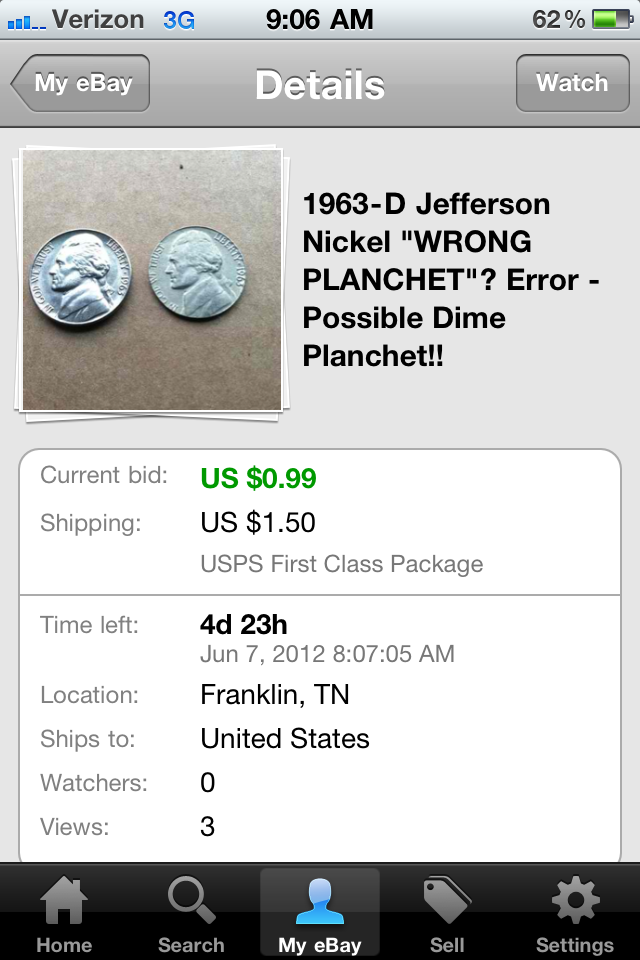Tap the time left 4d 23h
Image resolution: width=640 pixels, height=960 pixels.
click(244, 625)
